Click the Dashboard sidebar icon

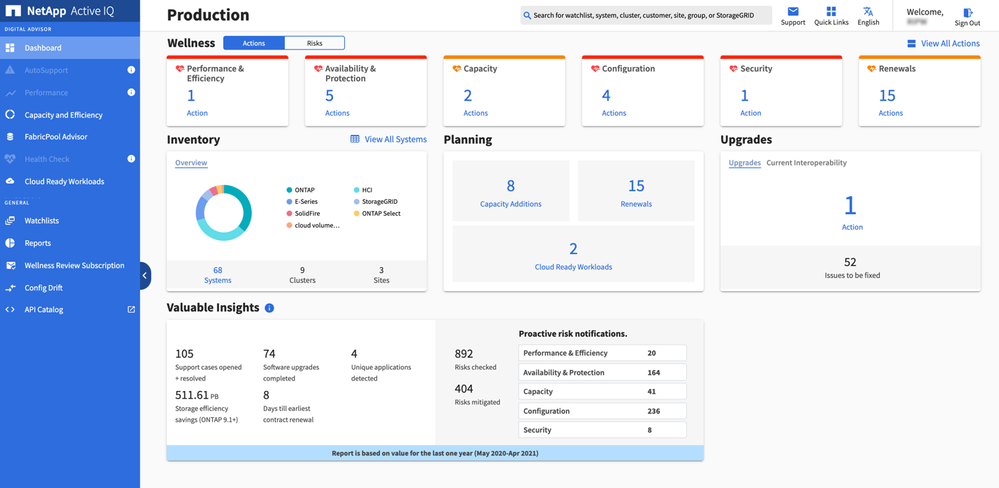10,48
